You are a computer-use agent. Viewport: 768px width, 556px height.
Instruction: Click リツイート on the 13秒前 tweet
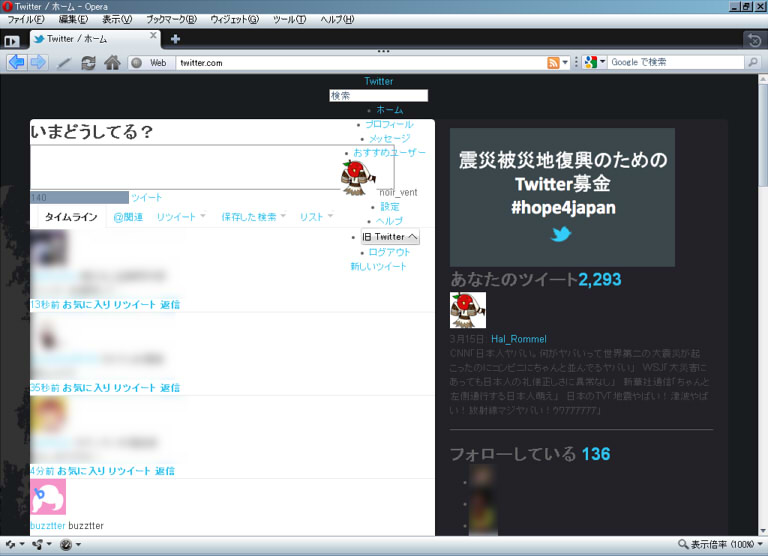coord(135,305)
